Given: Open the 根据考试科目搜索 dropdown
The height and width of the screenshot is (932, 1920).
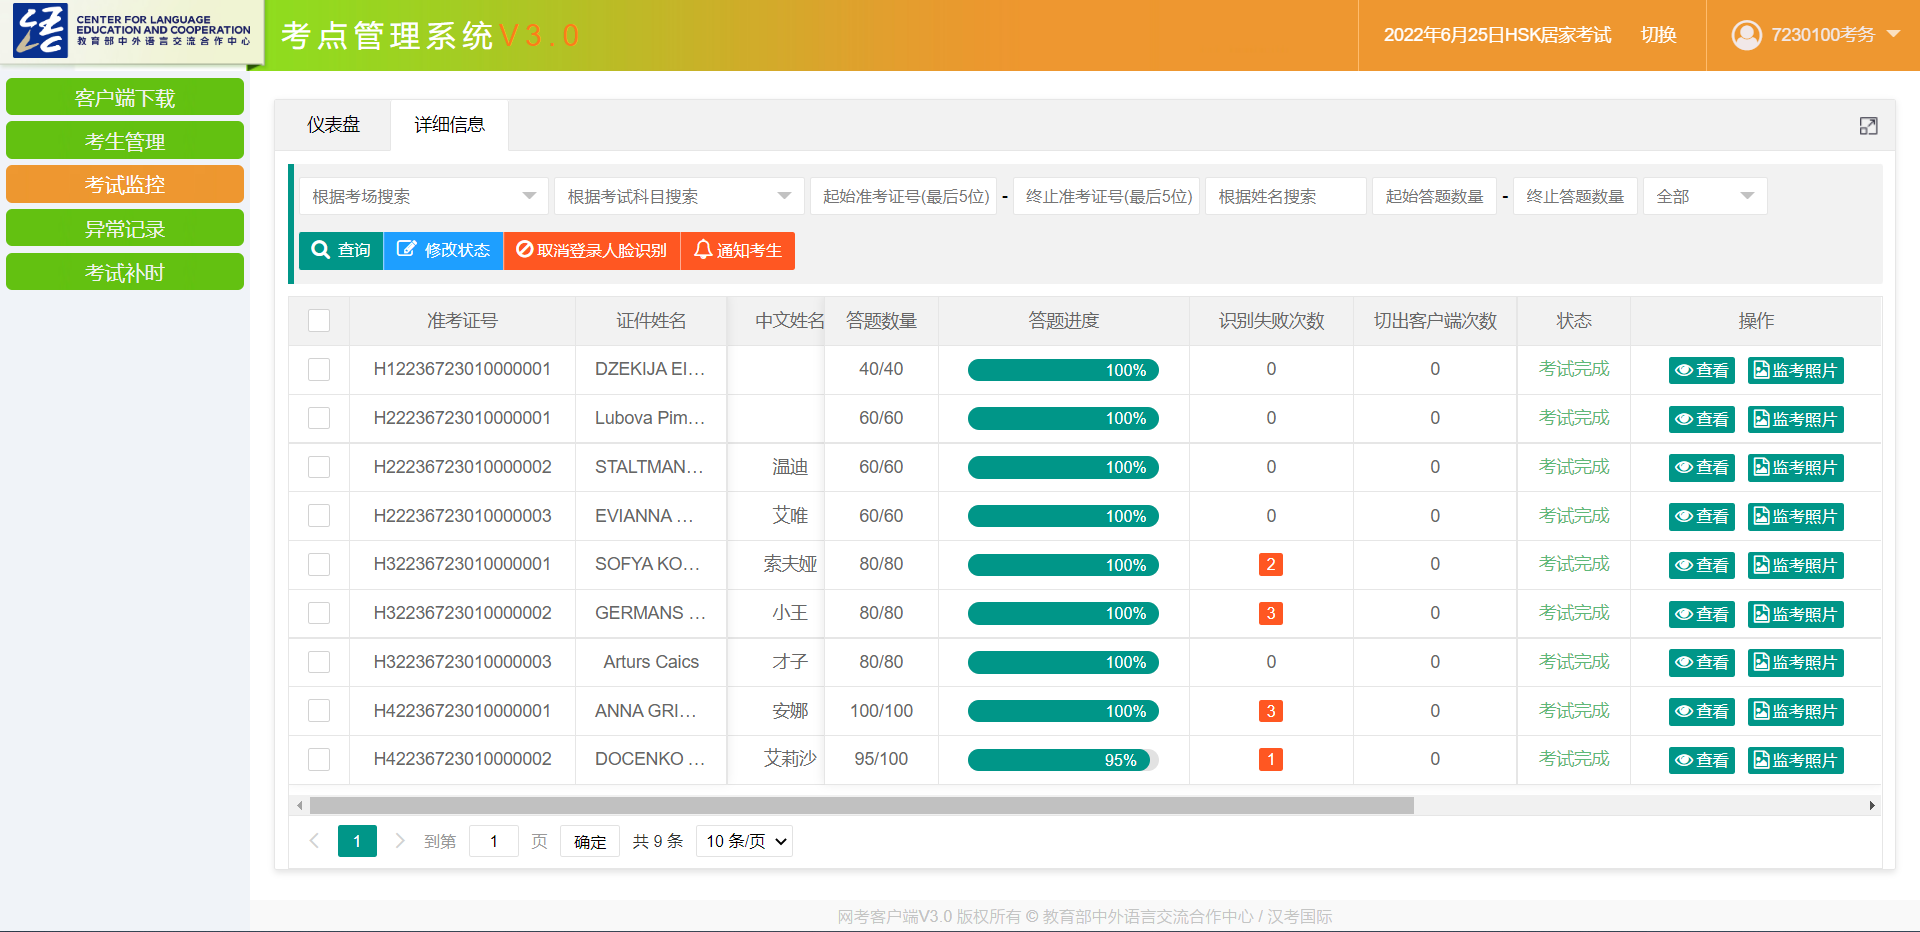Looking at the screenshot, I should click(x=679, y=196).
